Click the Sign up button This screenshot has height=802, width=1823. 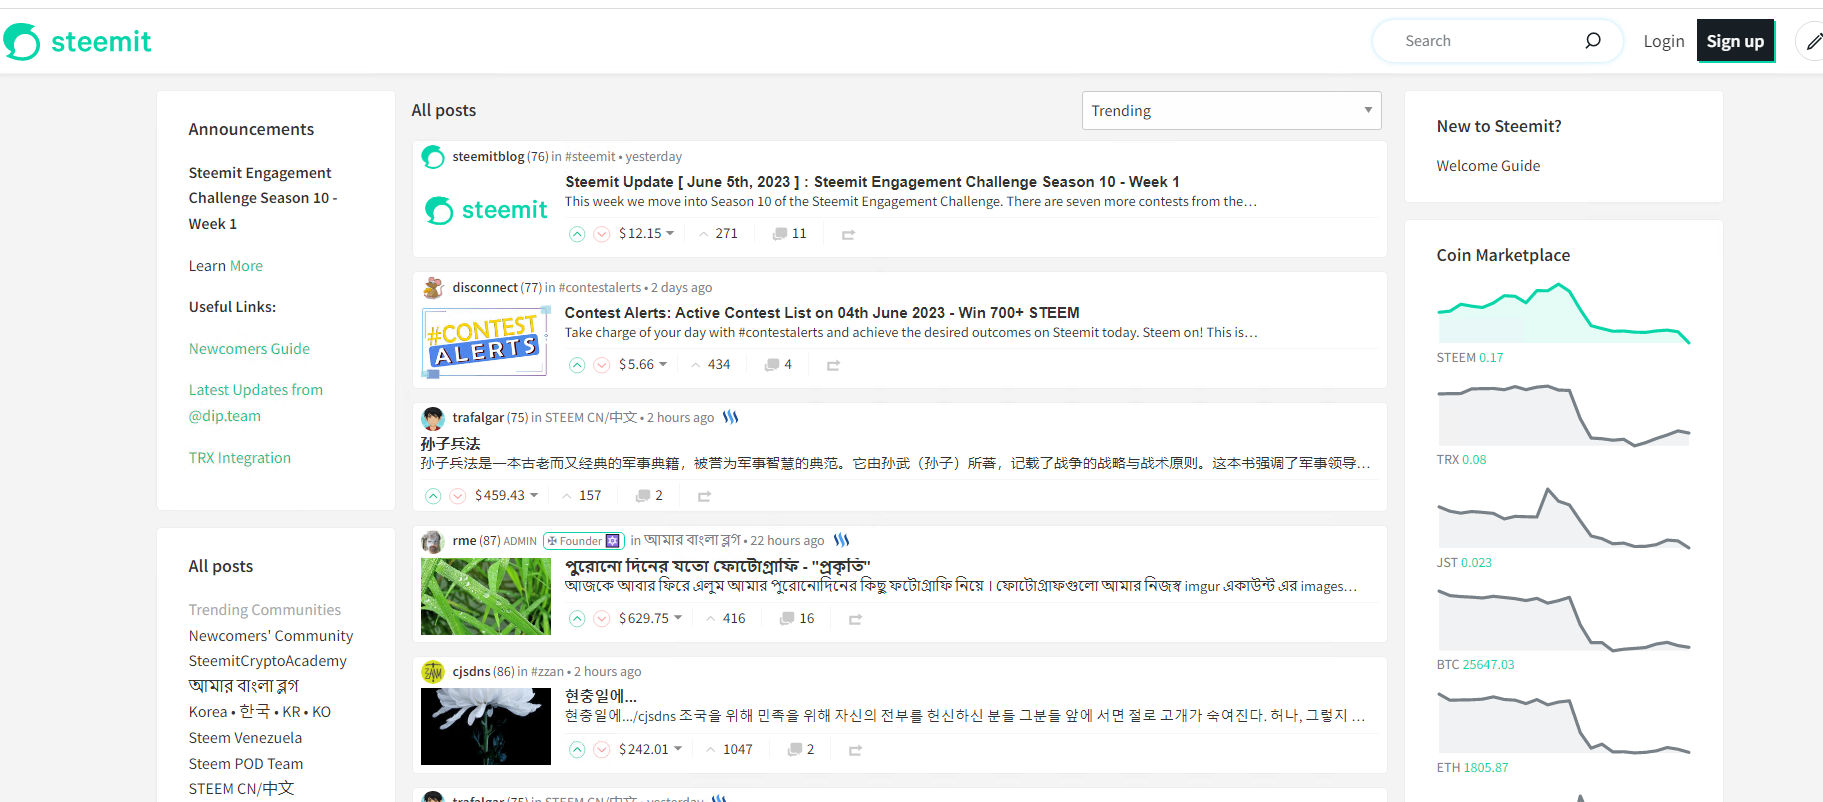tap(1735, 41)
